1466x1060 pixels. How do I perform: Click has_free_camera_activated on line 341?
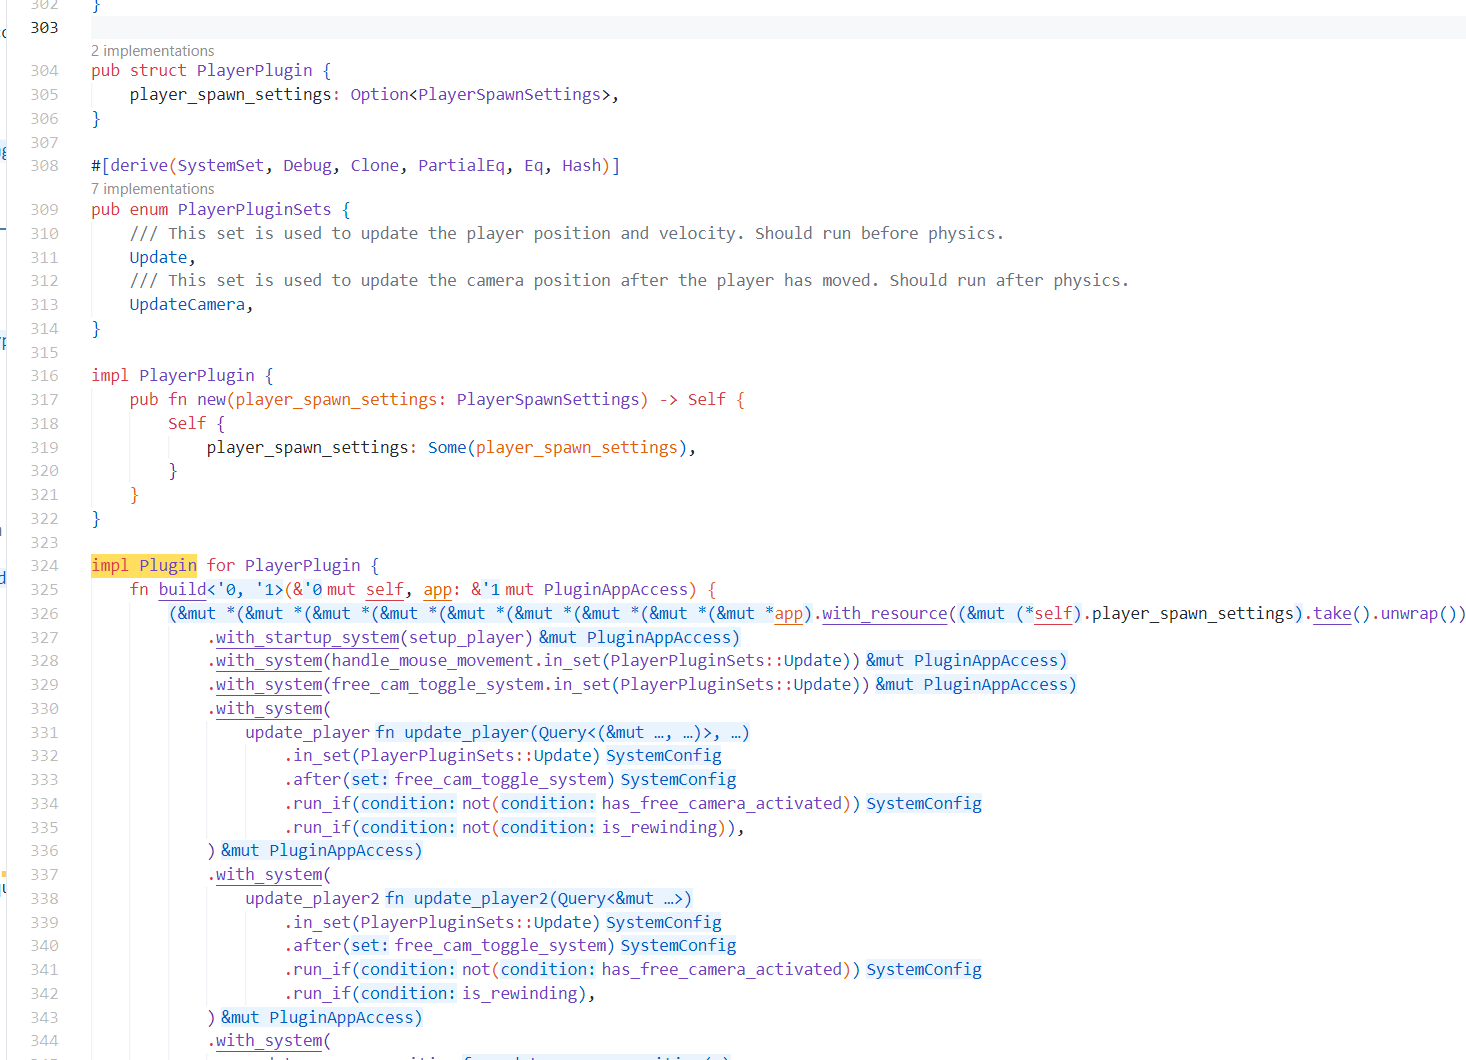(721, 970)
